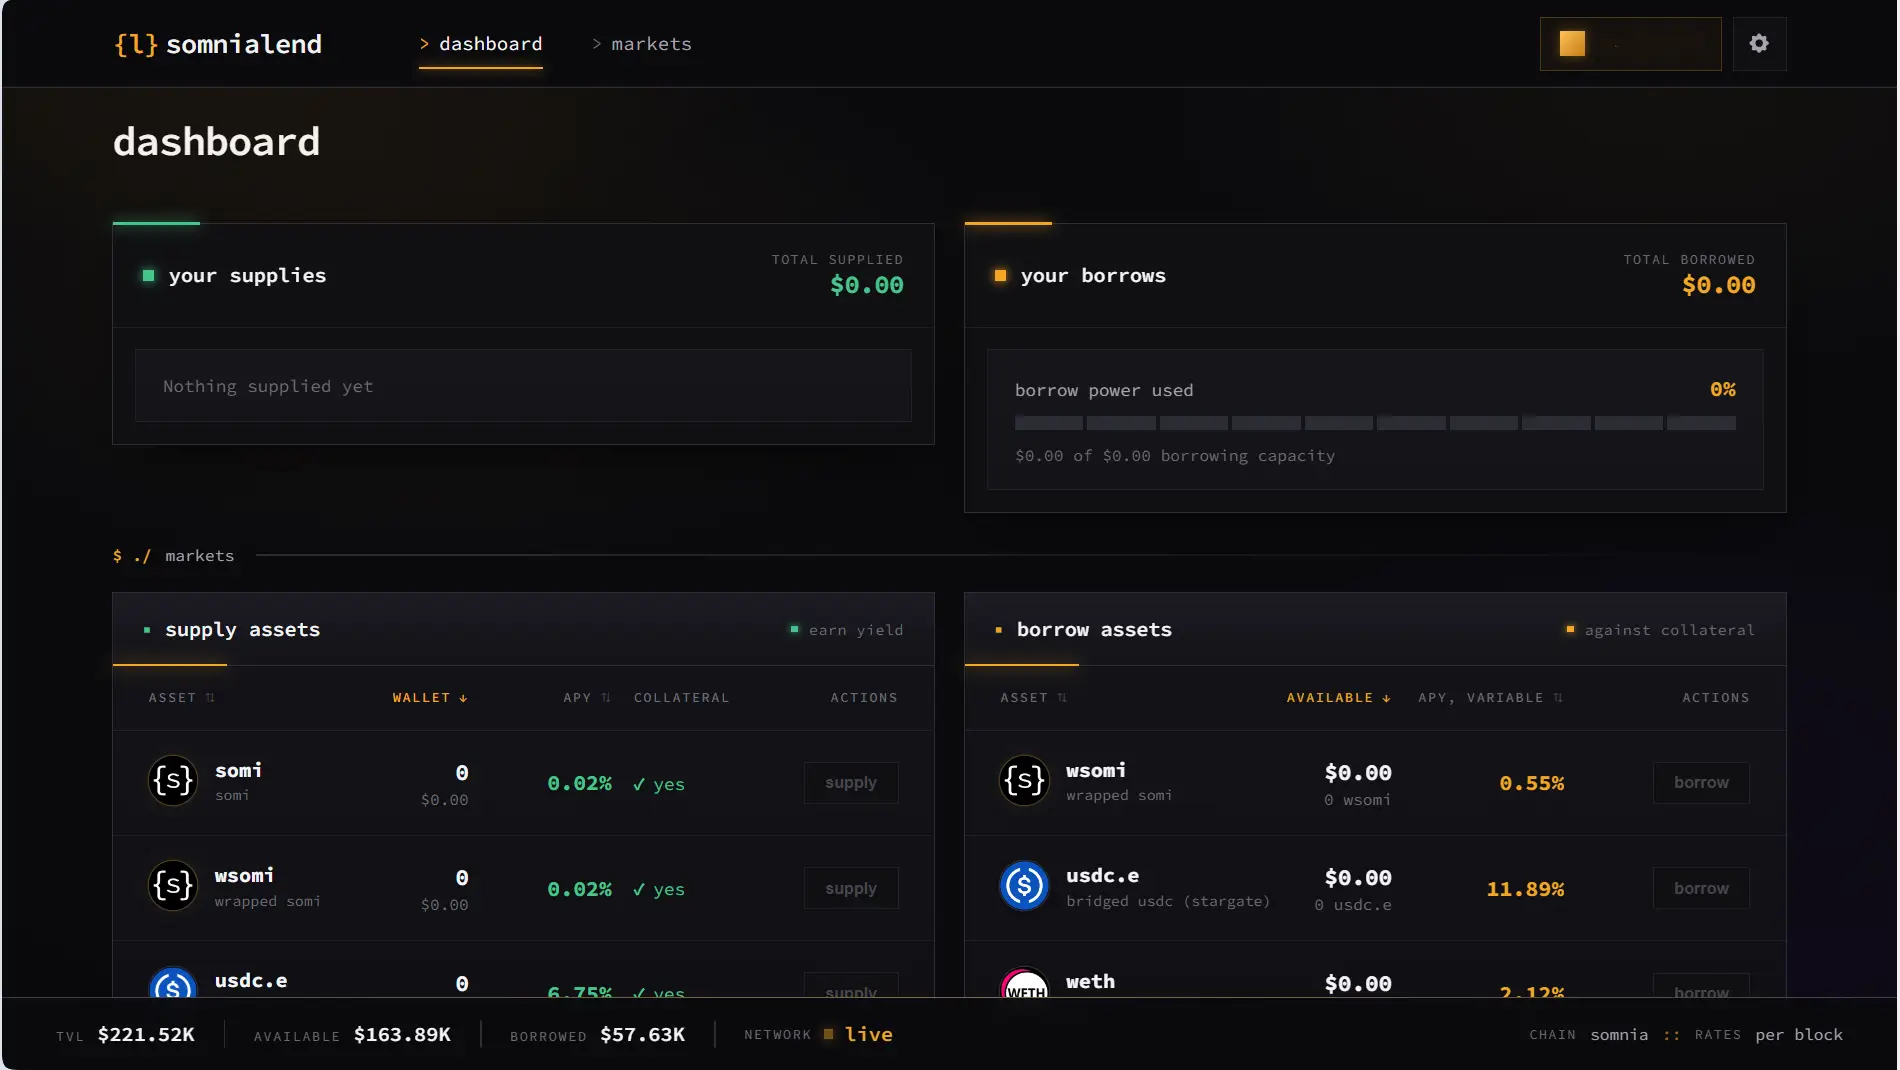Click the weth token icon in borrow assets
This screenshot has height=1070, width=1900.
pos(1024,984)
